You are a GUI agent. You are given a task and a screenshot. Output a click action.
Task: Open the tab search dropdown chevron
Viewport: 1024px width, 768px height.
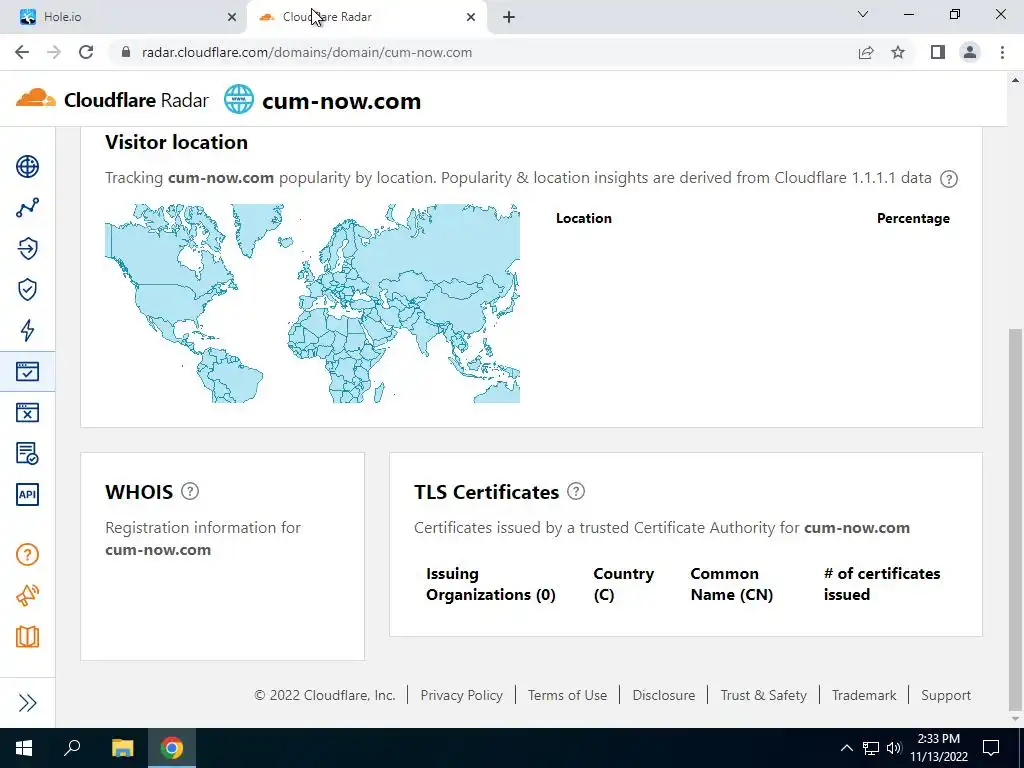pos(863,14)
